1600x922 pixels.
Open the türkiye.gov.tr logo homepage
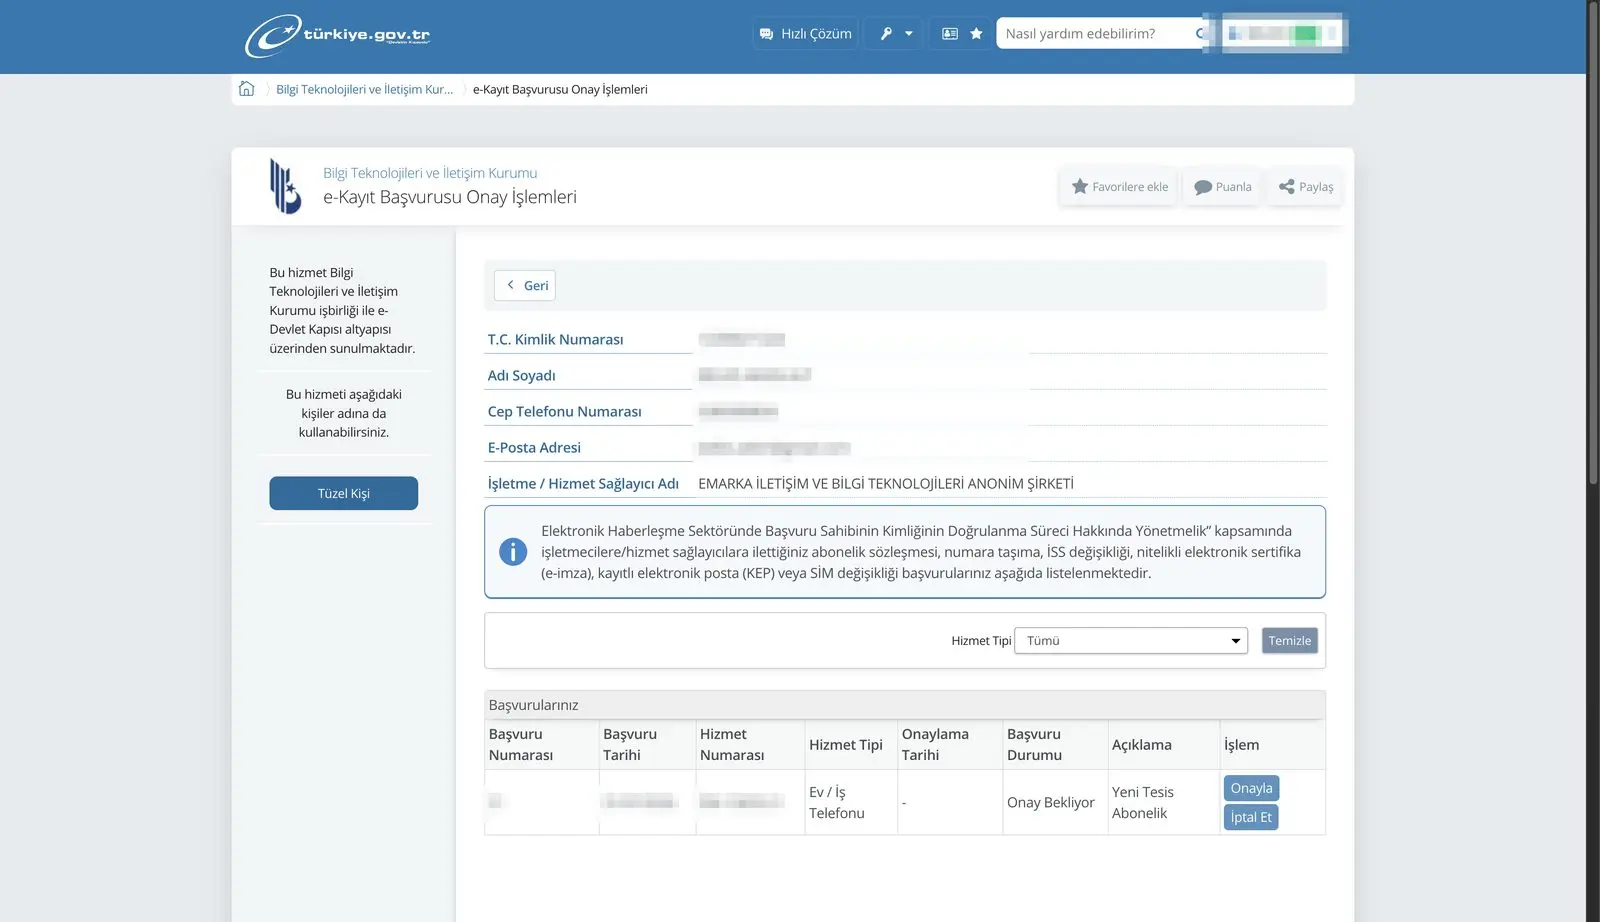tap(337, 35)
